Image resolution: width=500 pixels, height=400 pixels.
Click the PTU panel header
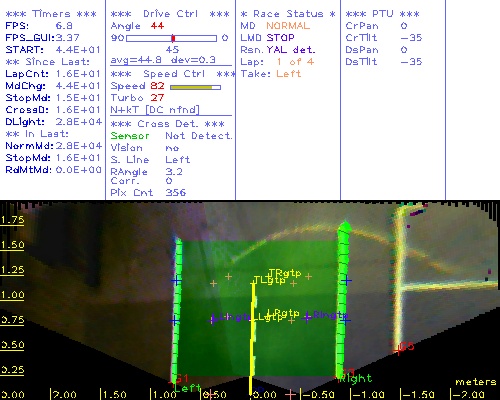click(382, 14)
